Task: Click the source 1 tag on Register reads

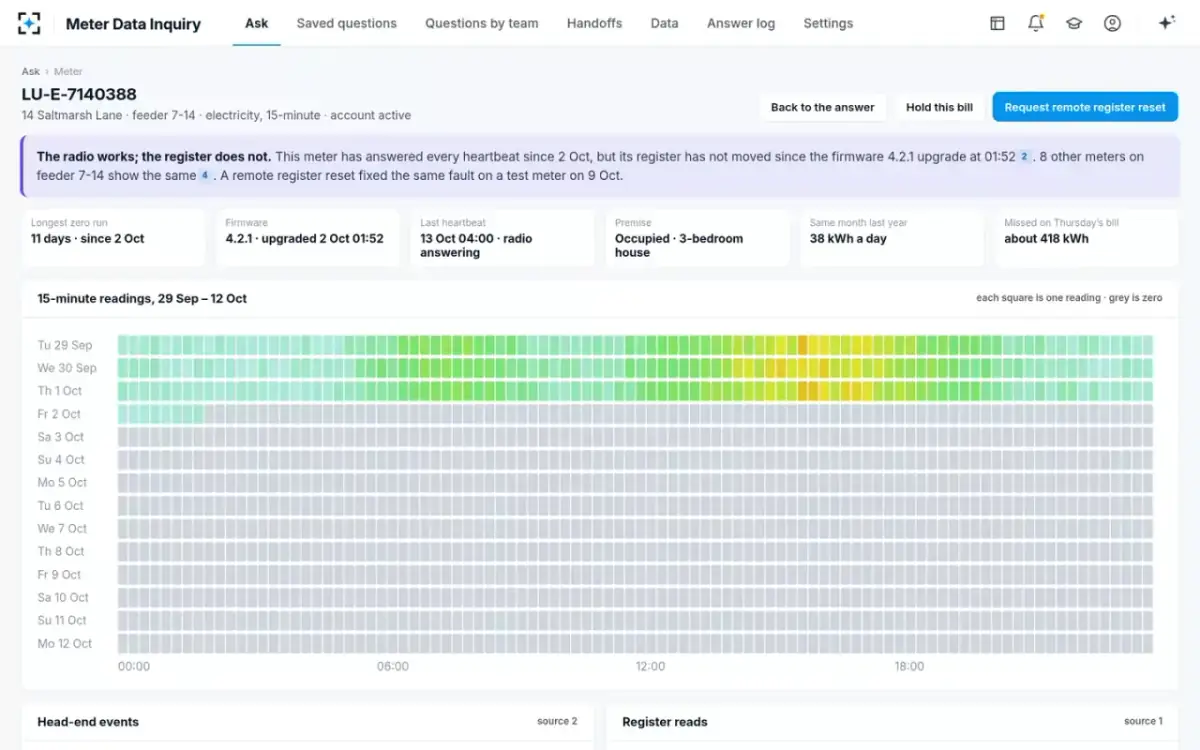Action: [x=1143, y=721]
